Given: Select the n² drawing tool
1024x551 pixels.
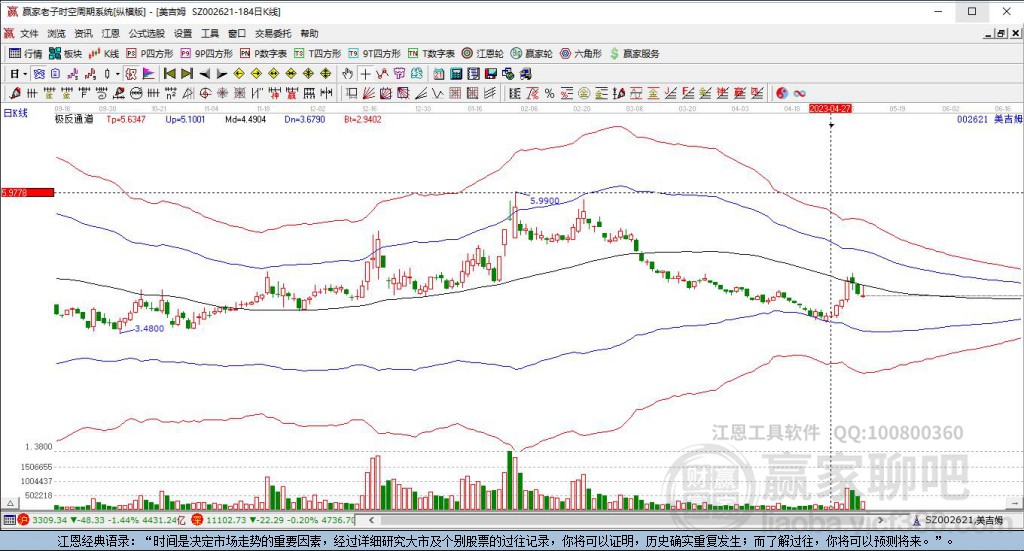Looking at the screenshot, I should point(170,93).
